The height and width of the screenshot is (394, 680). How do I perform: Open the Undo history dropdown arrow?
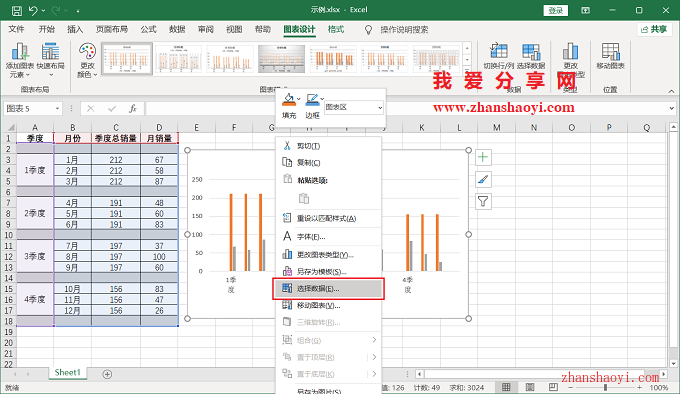pyautogui.click(x=43, y=10)
